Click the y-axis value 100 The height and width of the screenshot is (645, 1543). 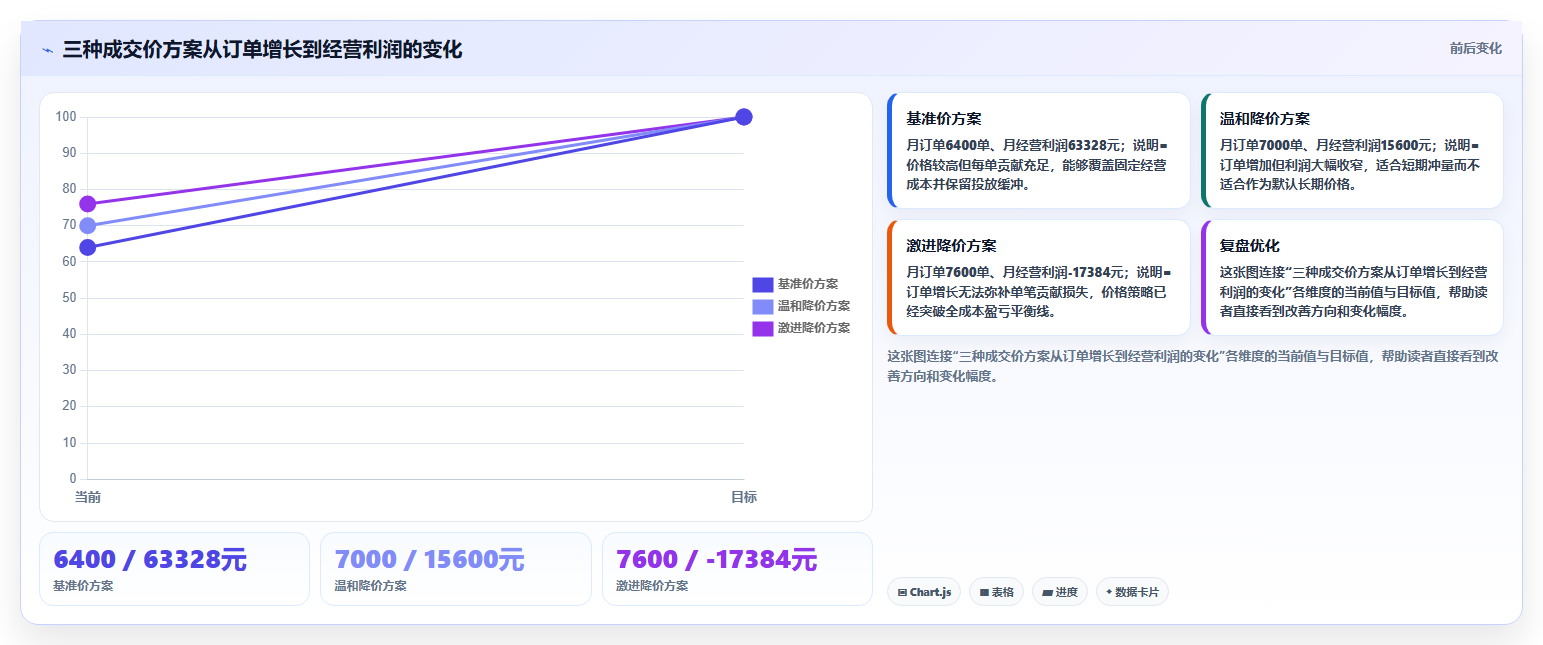pos(66,117)
